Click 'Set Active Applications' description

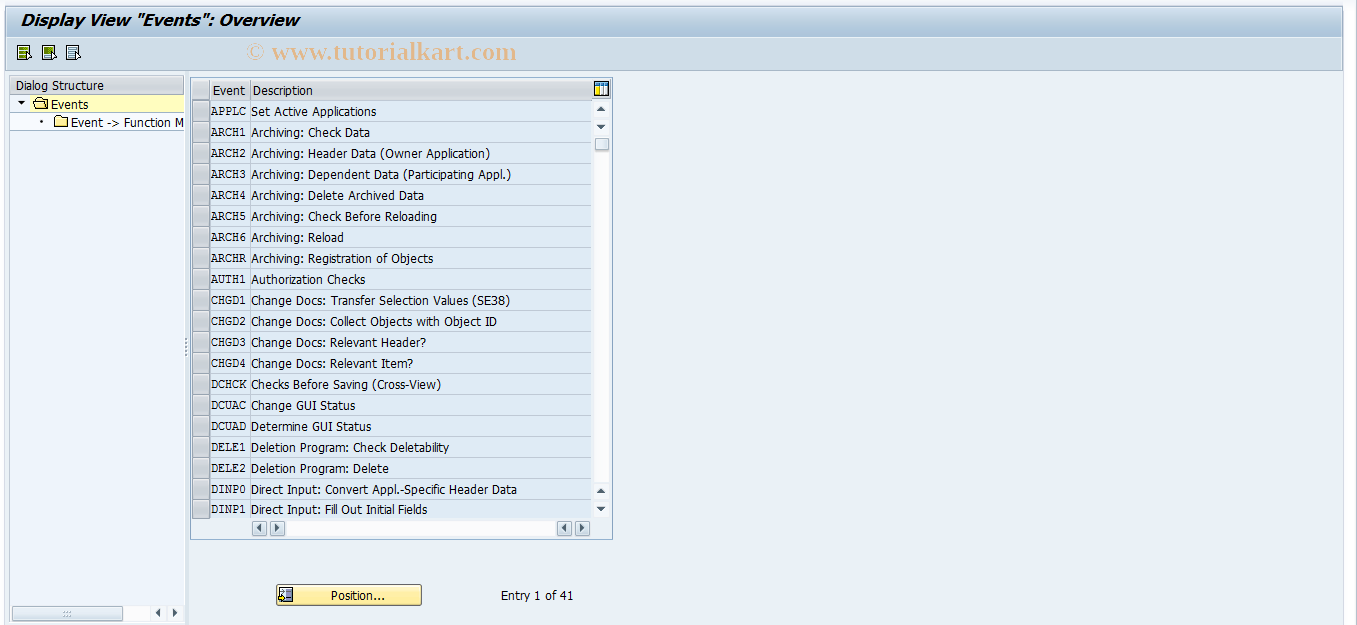coord(420,111)
